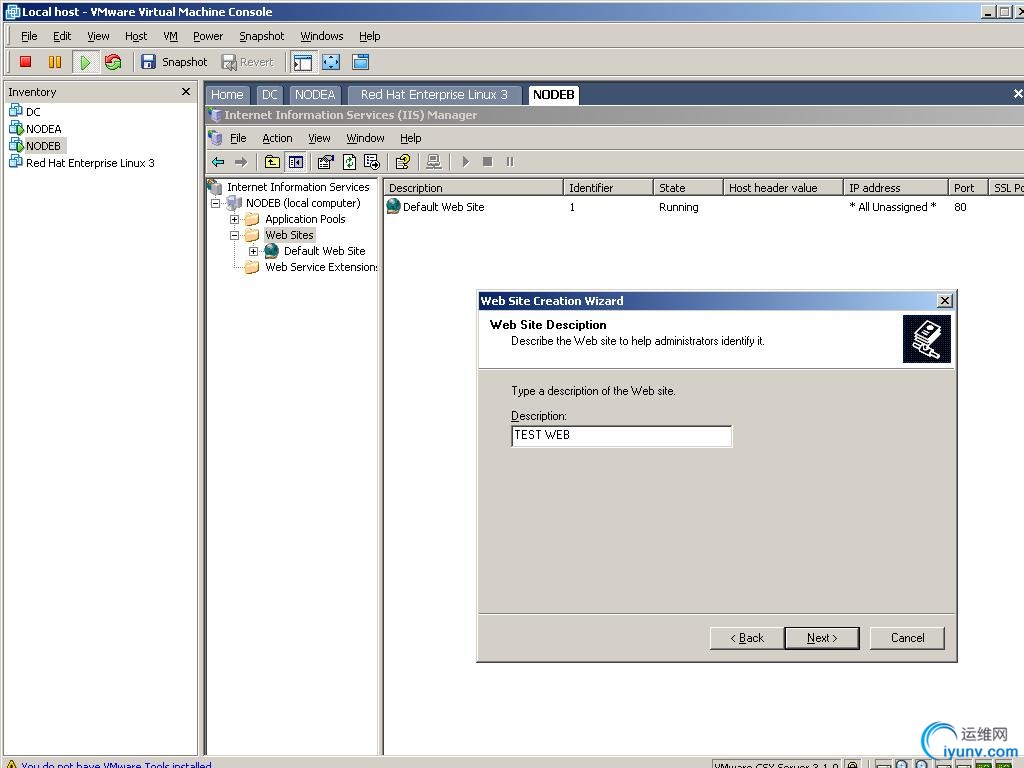Open the VMware Help menu

(370, 36)
